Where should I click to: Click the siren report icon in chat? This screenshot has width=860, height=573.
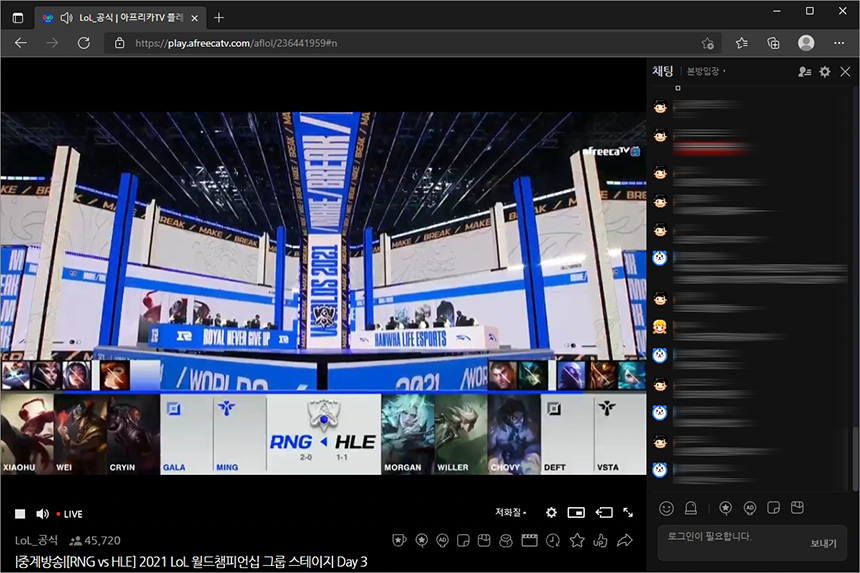691,508
